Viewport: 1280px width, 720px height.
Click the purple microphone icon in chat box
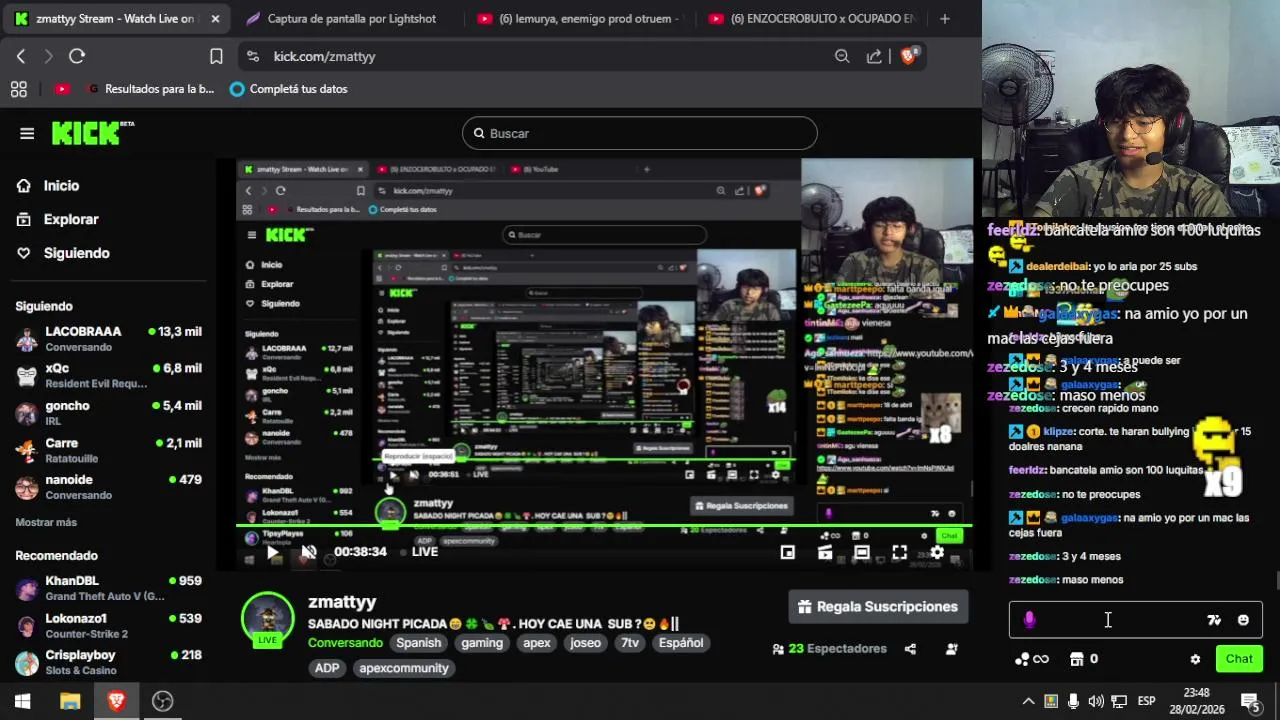coord(1029,620)
